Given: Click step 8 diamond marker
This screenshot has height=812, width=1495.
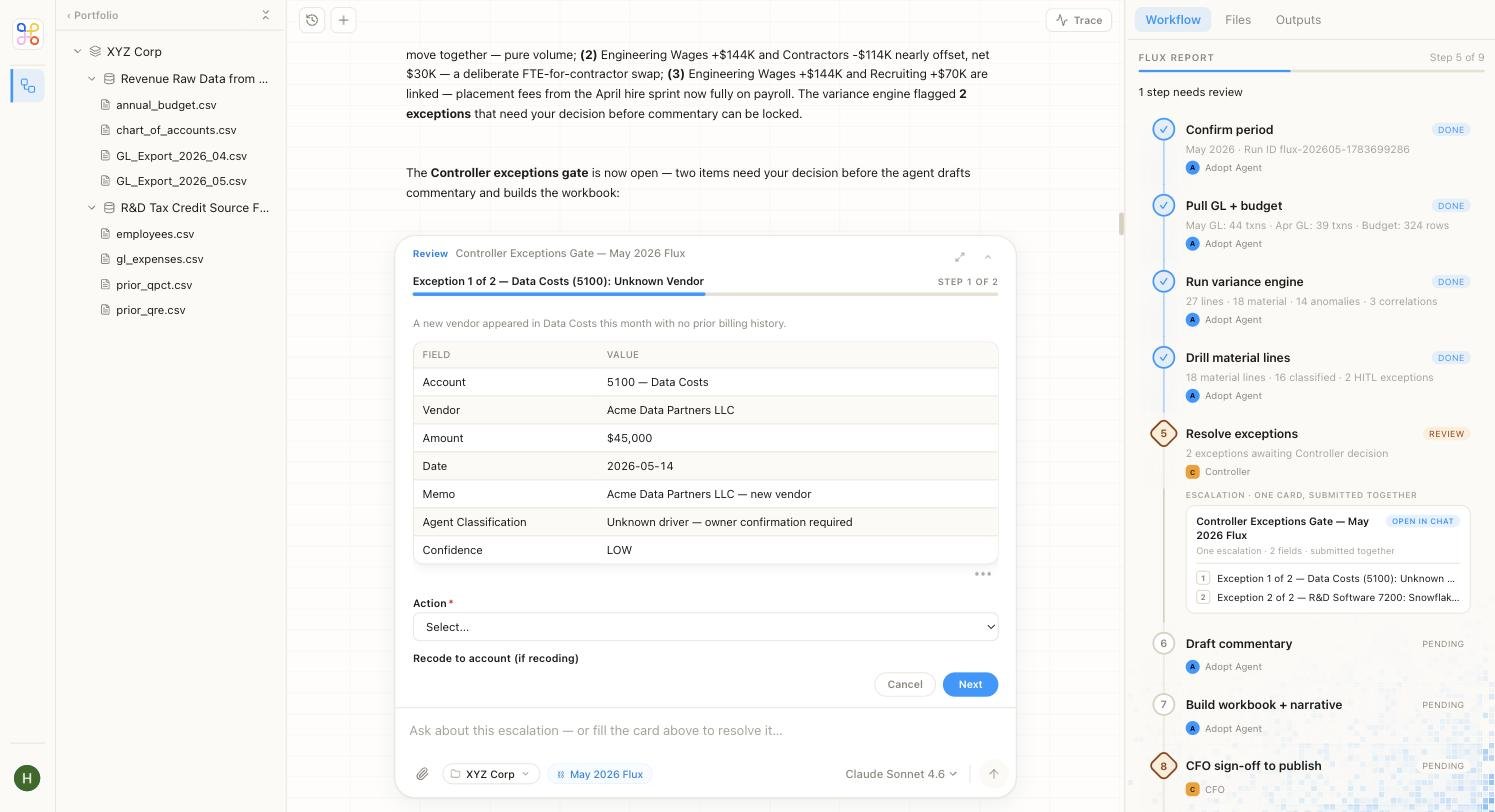Looking at the screenshot, I should coord(1163,766).
